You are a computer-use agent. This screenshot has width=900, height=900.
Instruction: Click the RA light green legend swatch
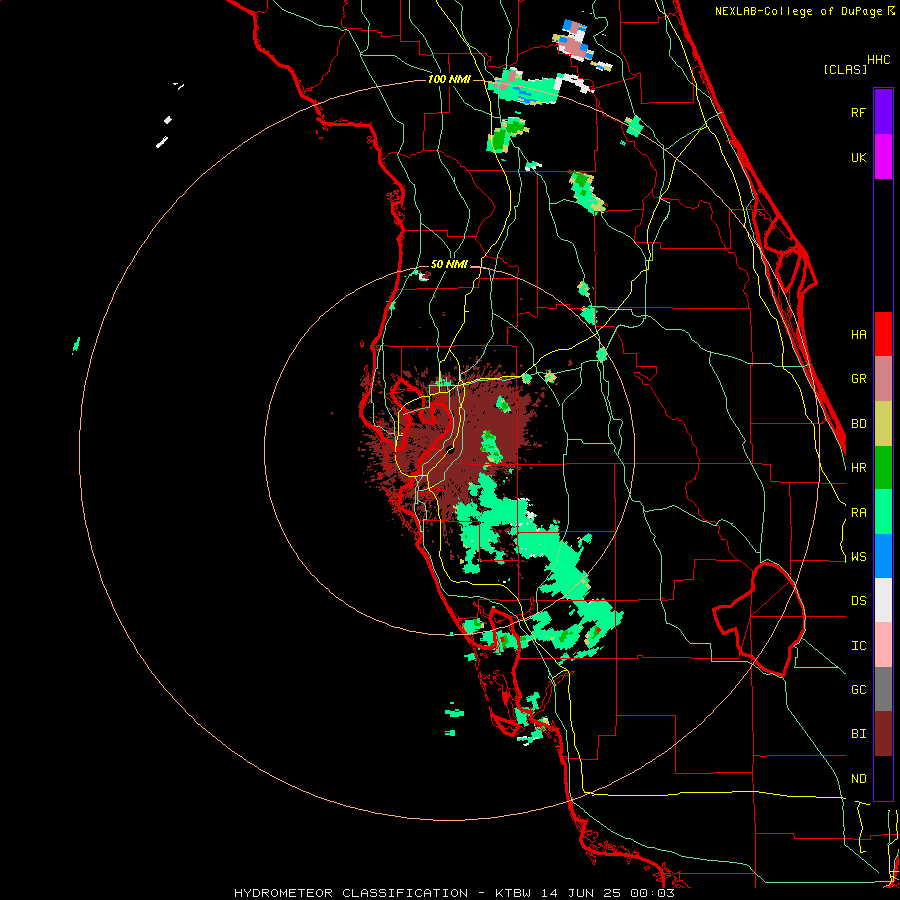click(883, 512)
